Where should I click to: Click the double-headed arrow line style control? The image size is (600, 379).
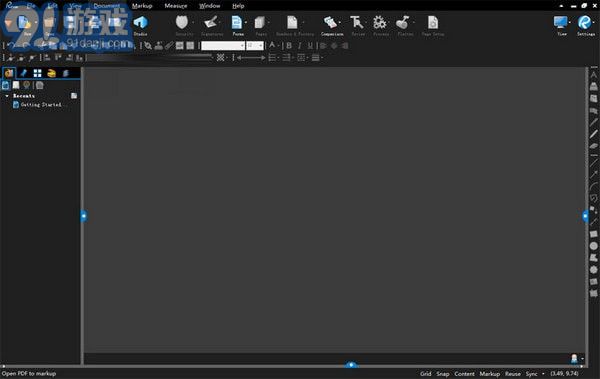[x=251, y=58]
